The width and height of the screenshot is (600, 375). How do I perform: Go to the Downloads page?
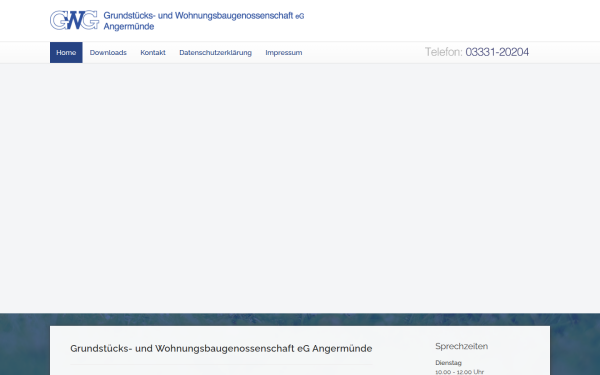(108, 52)
